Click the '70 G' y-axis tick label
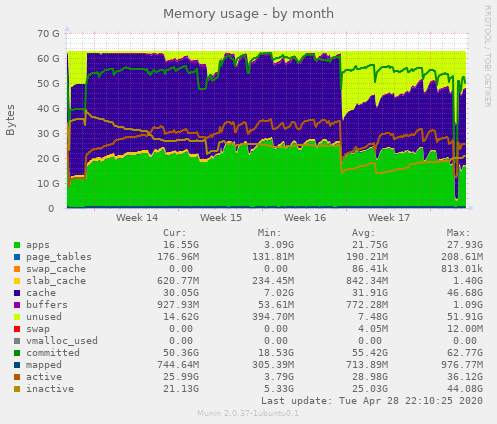Screen dimensions: 497x424 point(48,34)
